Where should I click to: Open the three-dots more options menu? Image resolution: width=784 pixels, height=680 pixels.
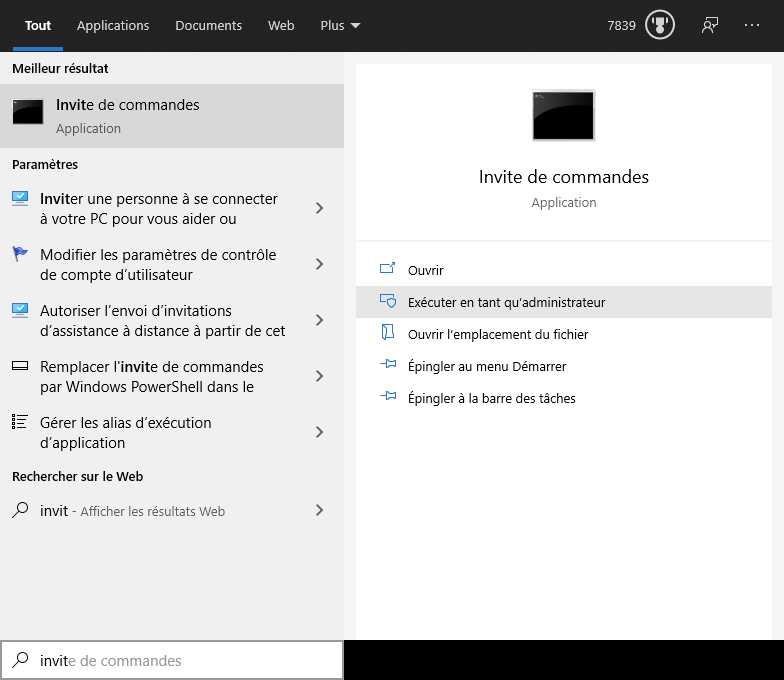pos(752,25)
